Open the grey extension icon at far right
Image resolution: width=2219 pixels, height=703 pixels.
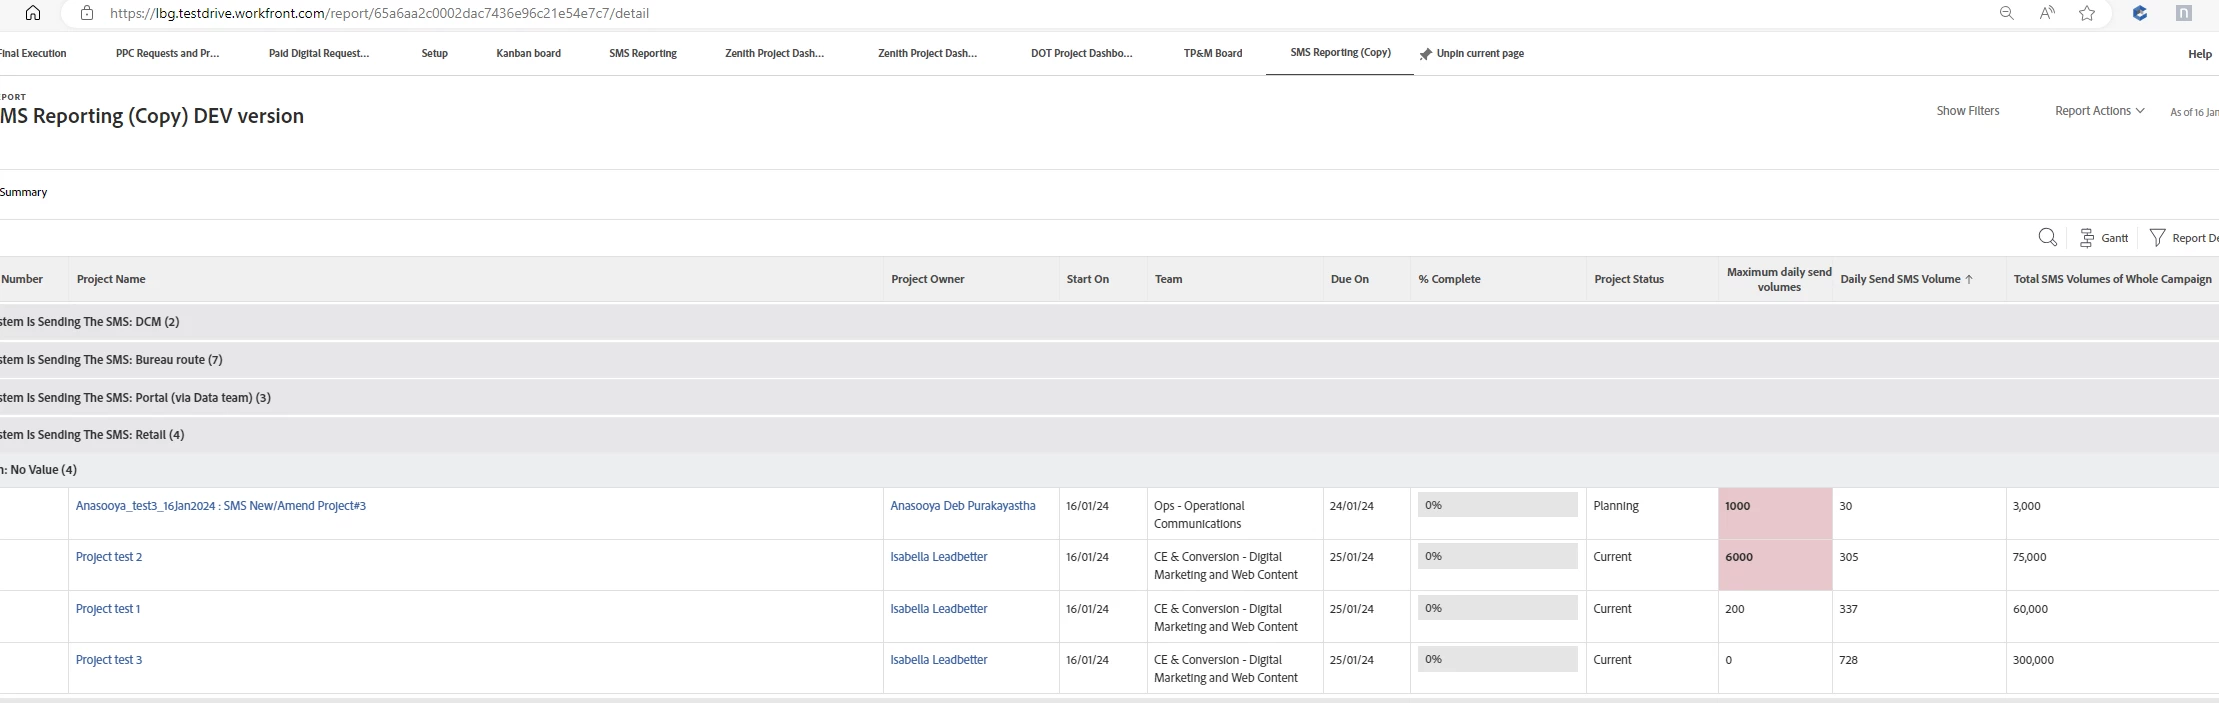click(2184, 13)
